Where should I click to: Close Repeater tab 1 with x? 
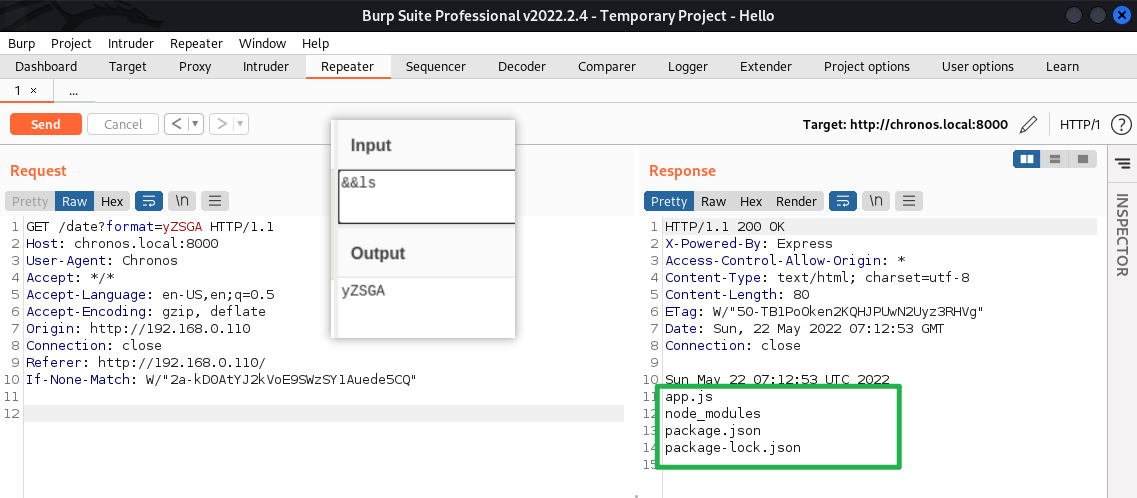33,91
